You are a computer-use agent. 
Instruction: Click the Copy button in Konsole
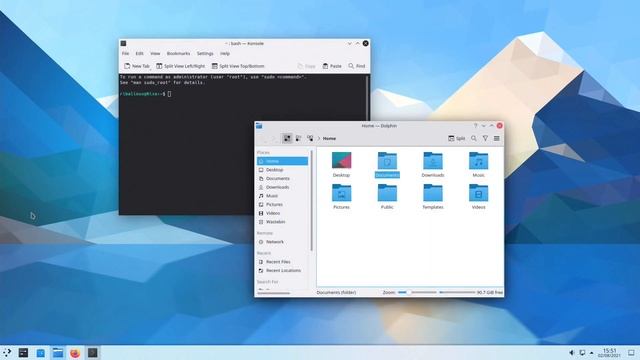coord(306,66)
